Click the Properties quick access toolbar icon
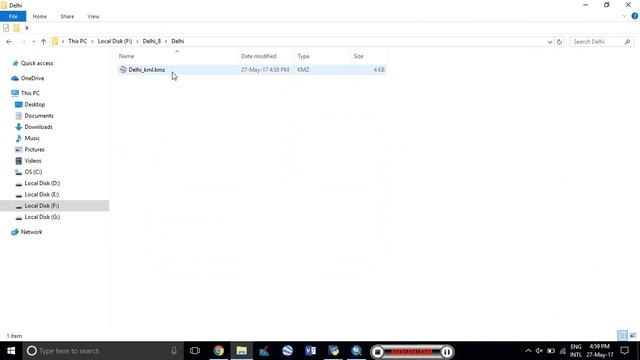640x360 pixels. [6, 28]
